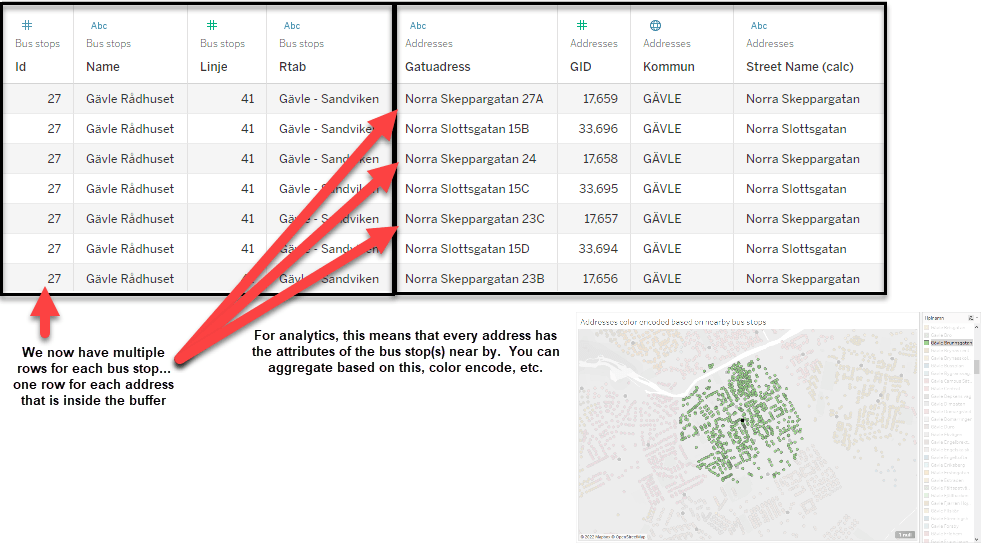Viewport: 981px width, 543px height.
Task: Select the Gatuadress column header
Action: point(437,66)
